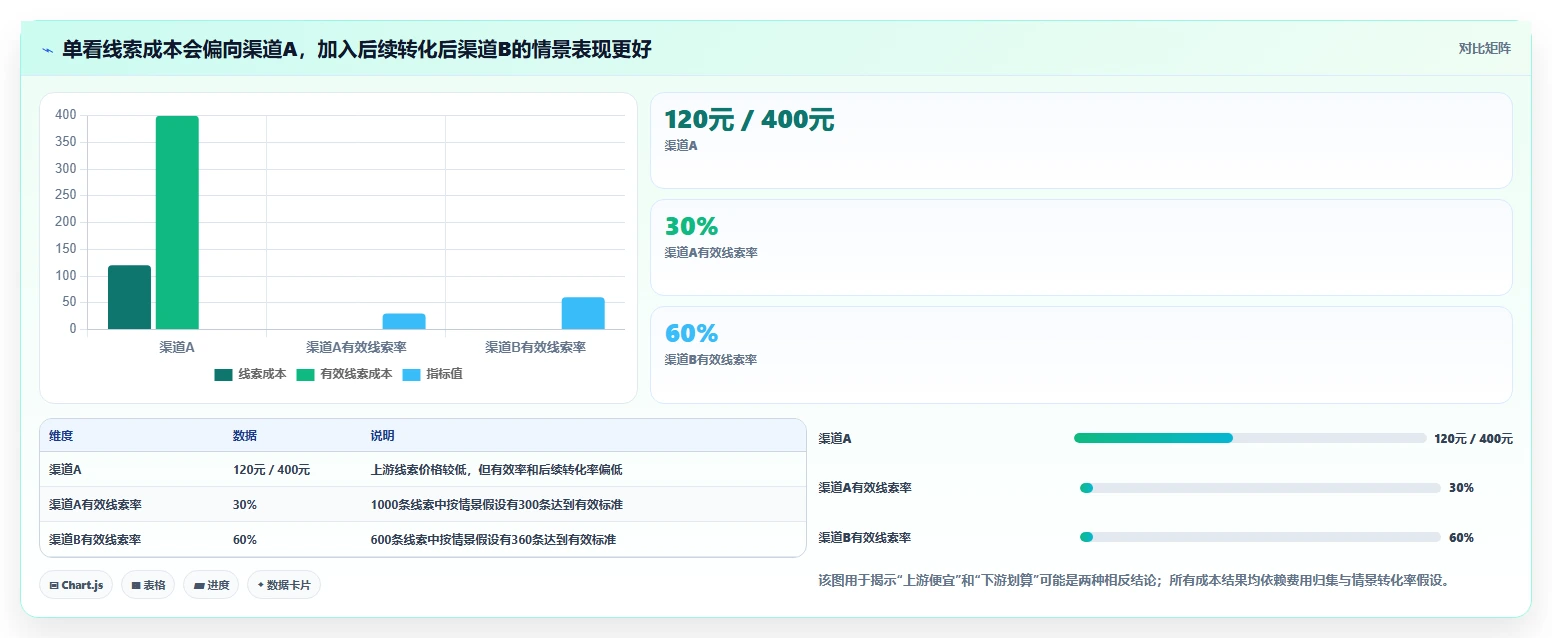1552x638 pixels.
Task: Open the 120元 / 400元 data card
Action: point(1081,140)
